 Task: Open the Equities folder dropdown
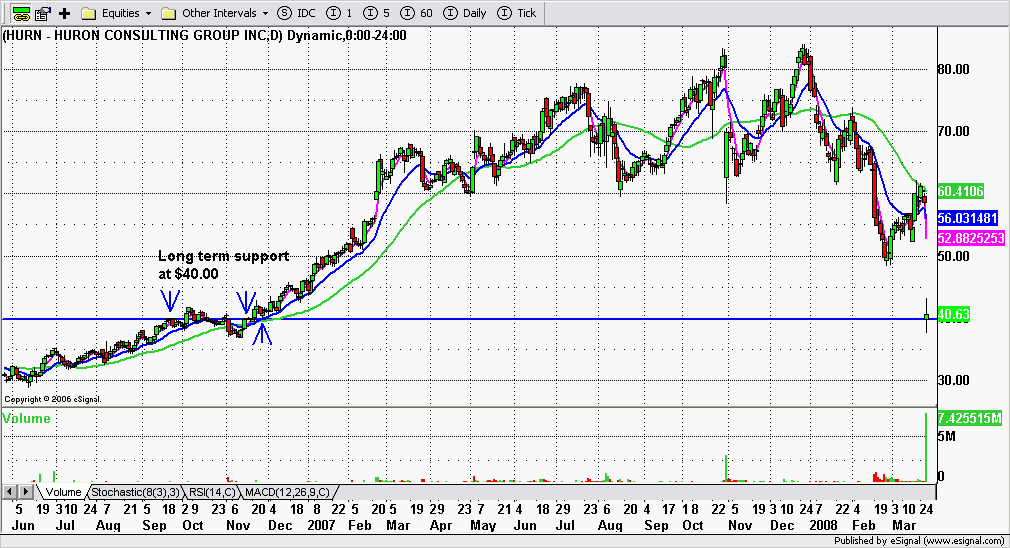(x=117, y=13)
